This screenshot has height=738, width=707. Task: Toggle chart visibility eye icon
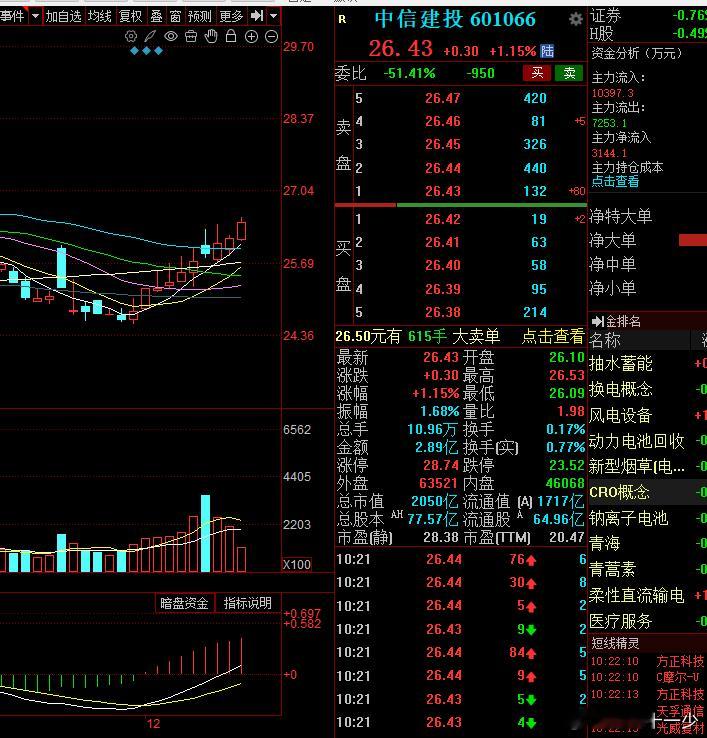coord(171,36)
